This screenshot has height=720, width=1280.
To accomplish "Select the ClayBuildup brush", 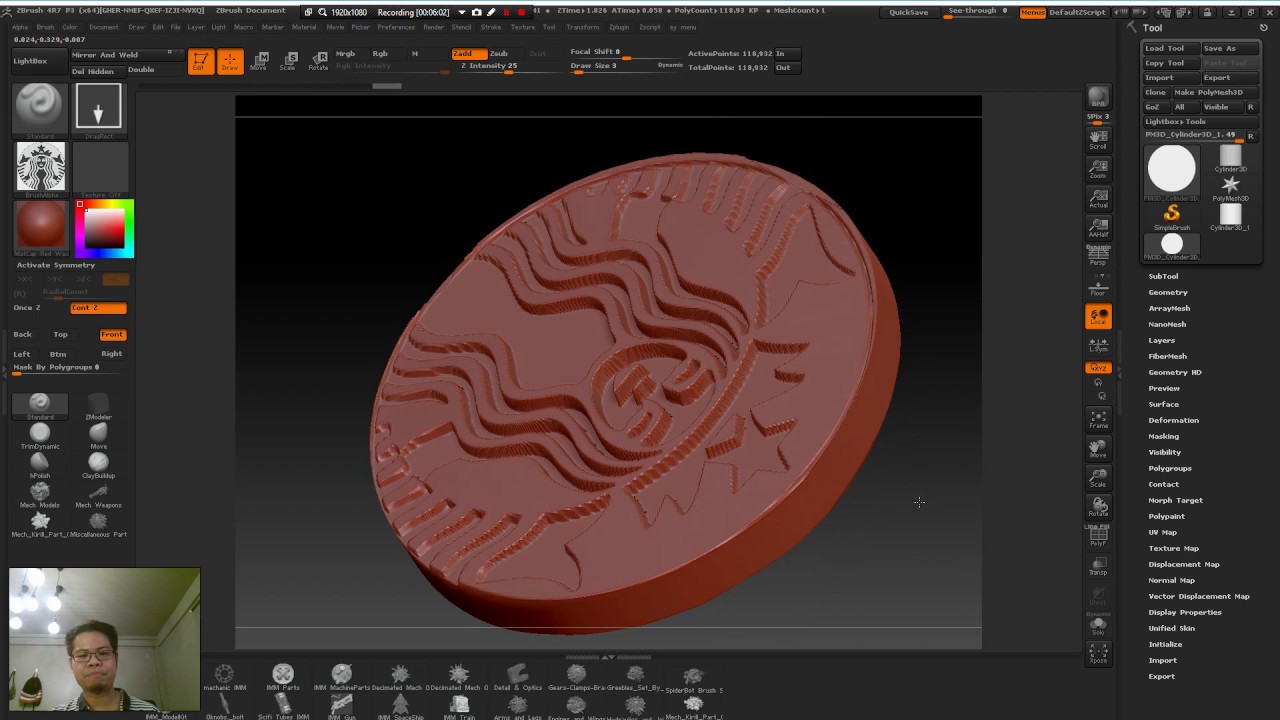I will [98, 464].
